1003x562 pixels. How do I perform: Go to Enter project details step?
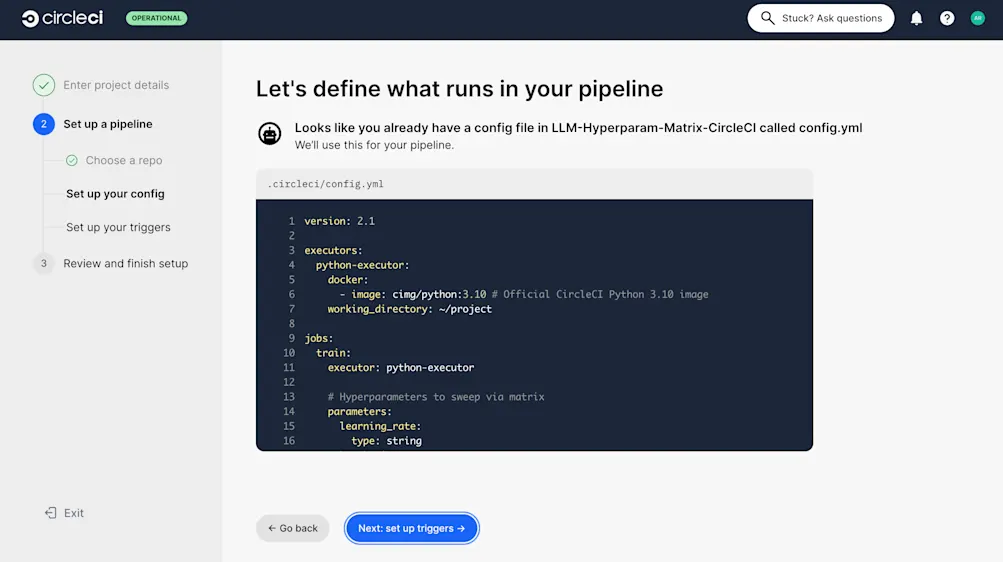[x=116, y=85]
